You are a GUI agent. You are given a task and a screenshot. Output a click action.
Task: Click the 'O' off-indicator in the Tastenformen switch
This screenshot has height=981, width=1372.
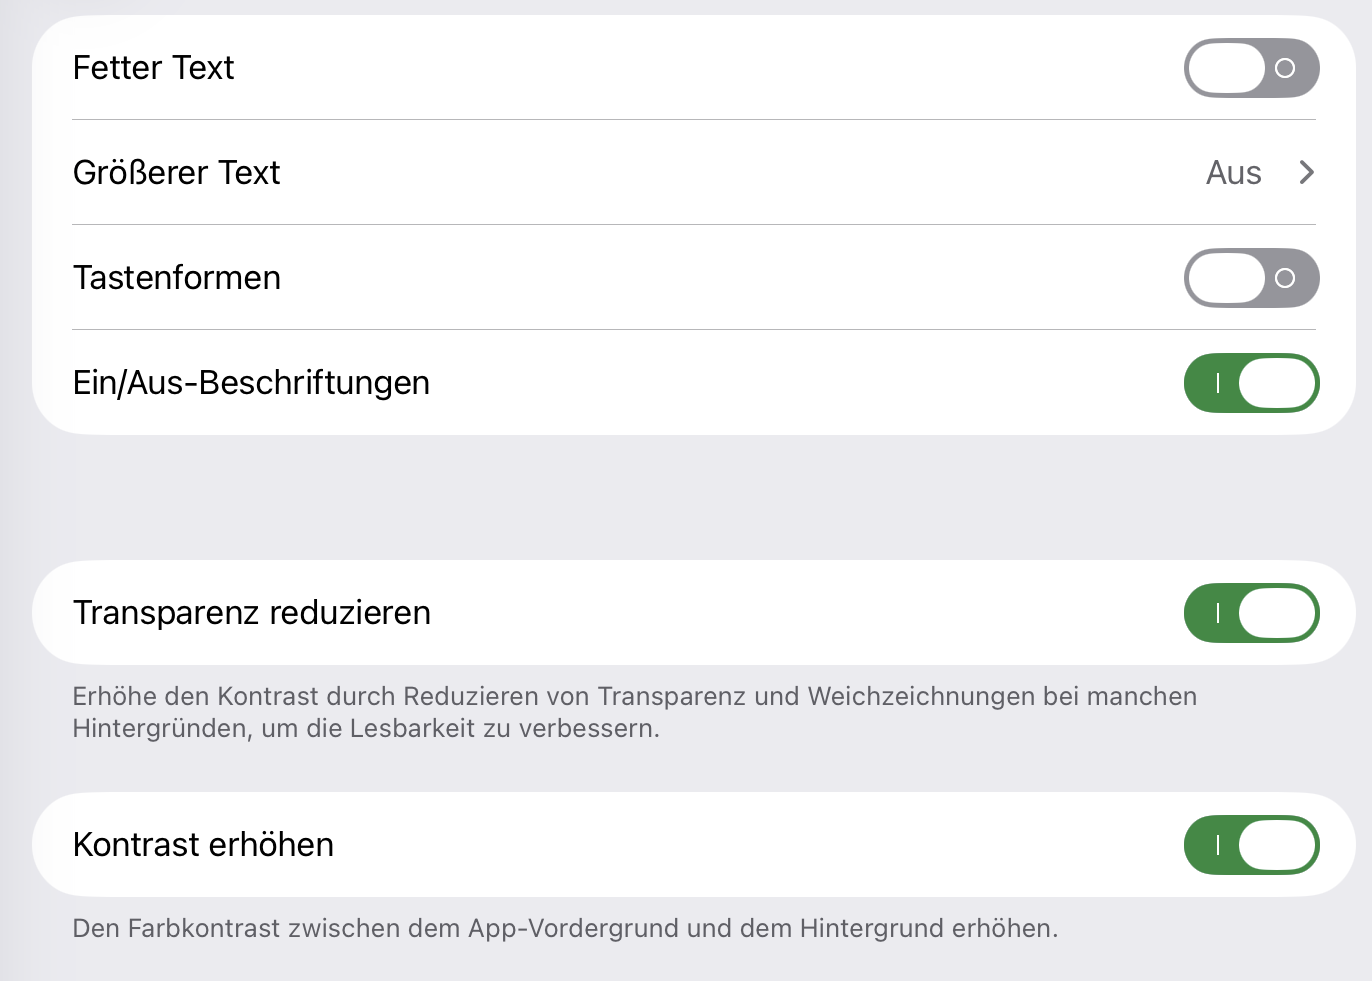[1285, 278]
